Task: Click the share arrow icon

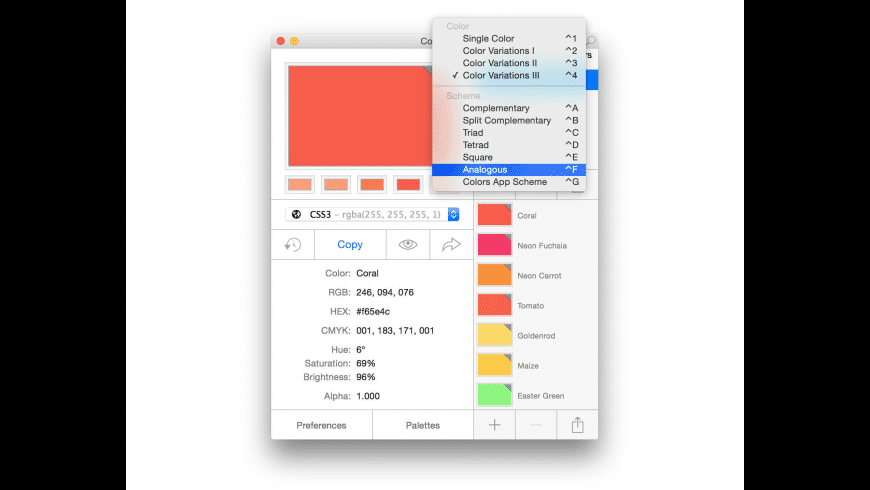Action: pos(451,244)
